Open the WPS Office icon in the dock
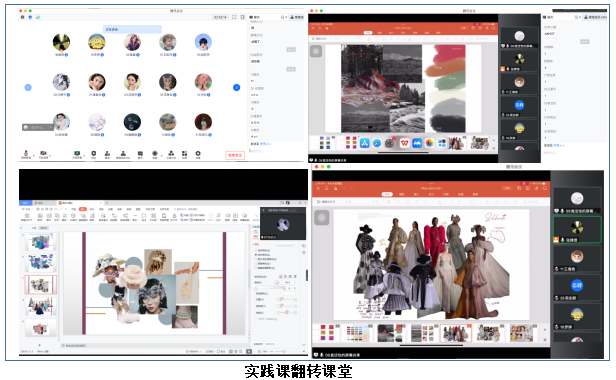The image size is (616, 380). pos(404,143)
